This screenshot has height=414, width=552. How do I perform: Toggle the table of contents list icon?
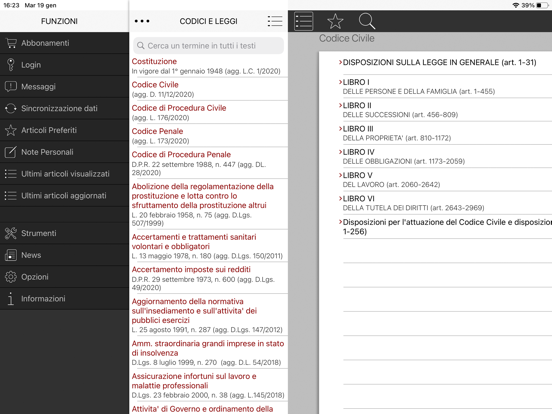tap(304, 21)
